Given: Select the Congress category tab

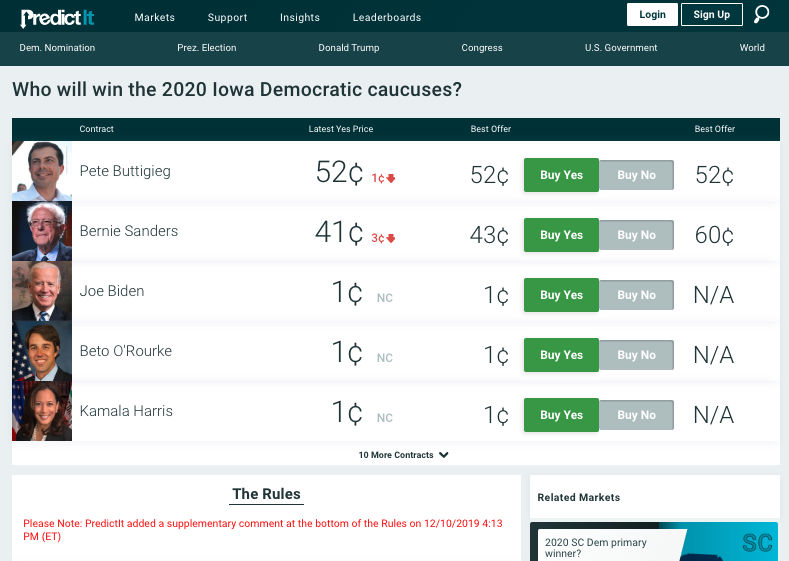Looking at the screenshot, I should (482, 48).
